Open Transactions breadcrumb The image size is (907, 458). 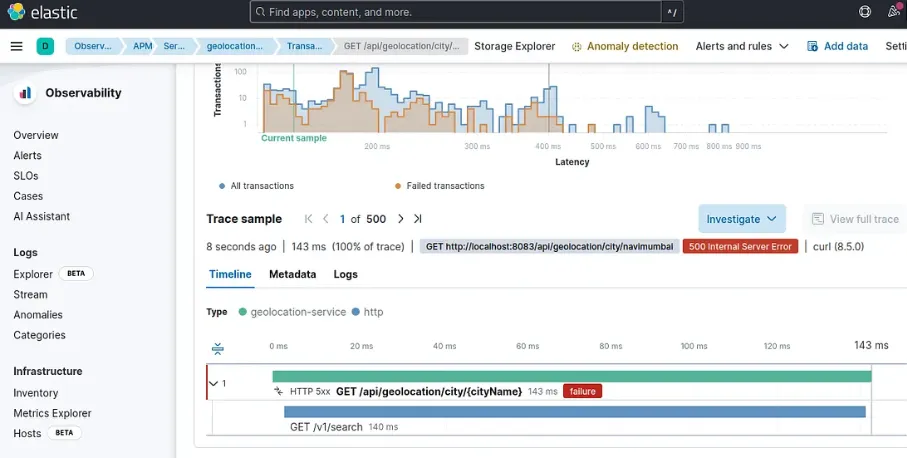(x=304, y=46)
